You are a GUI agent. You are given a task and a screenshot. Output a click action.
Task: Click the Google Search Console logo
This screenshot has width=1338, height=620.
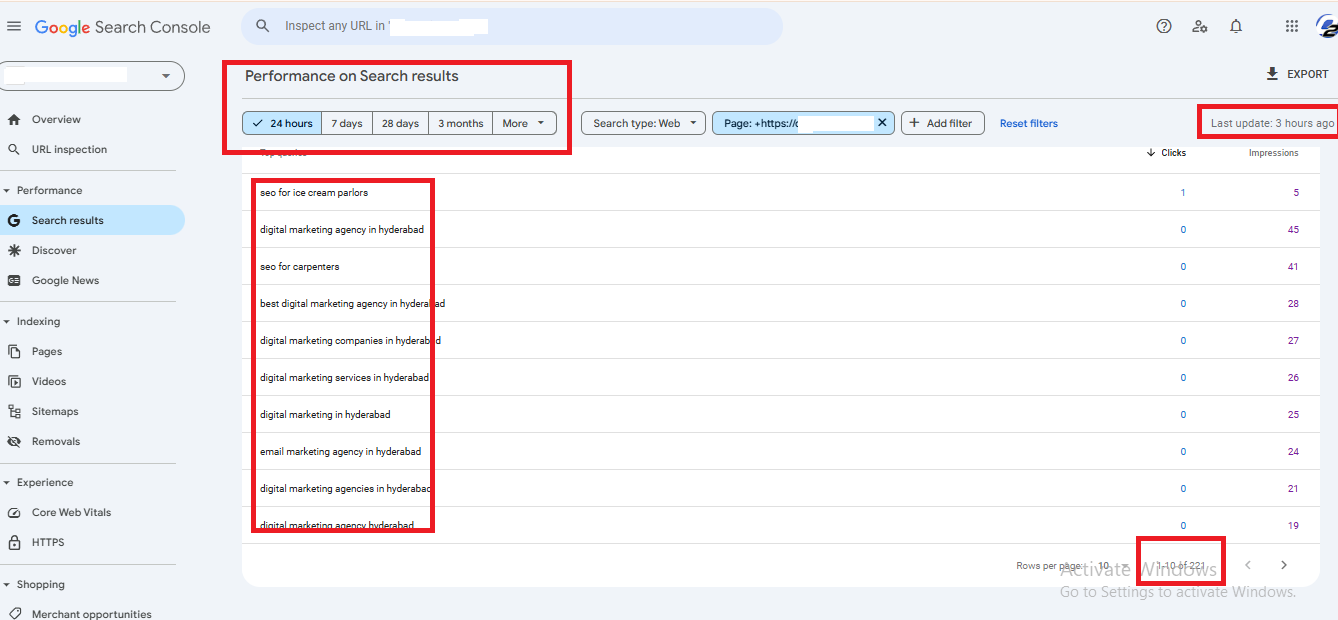pos(123,28)
